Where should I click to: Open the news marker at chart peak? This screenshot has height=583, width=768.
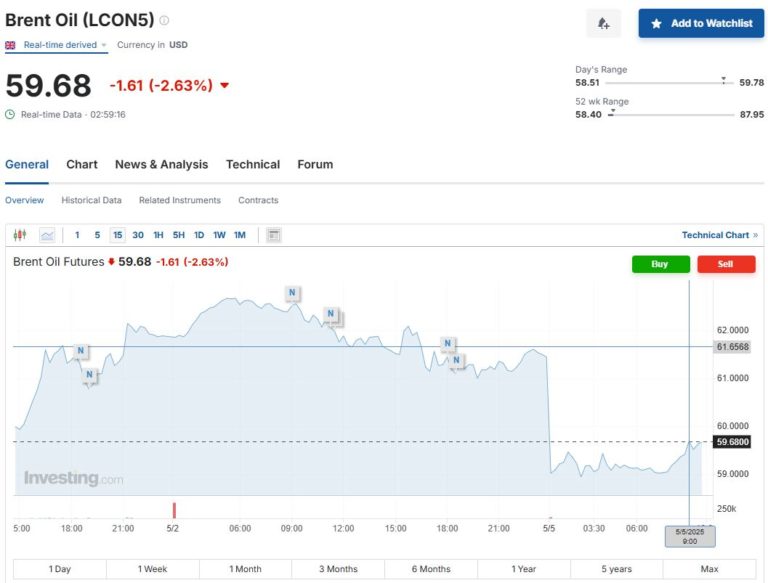(292, 293)
